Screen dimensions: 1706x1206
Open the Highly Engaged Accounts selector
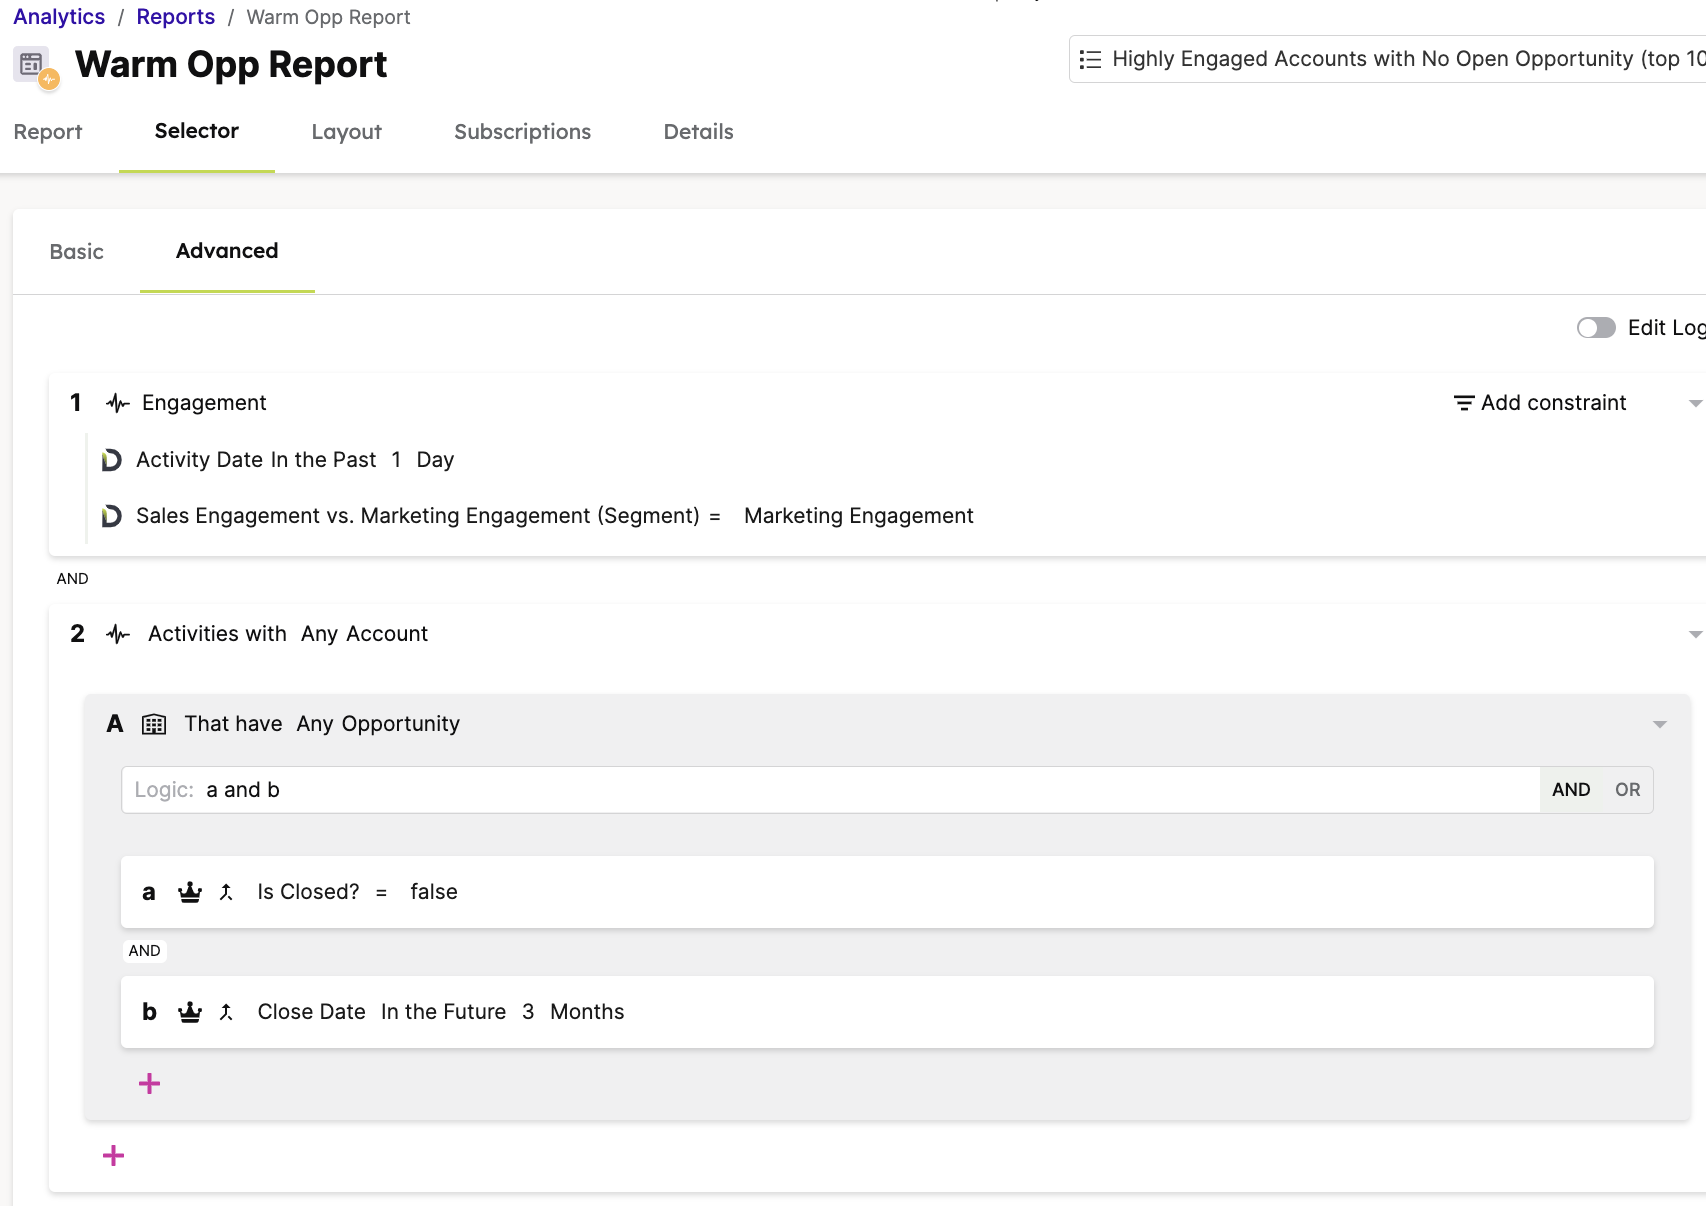1388,60
